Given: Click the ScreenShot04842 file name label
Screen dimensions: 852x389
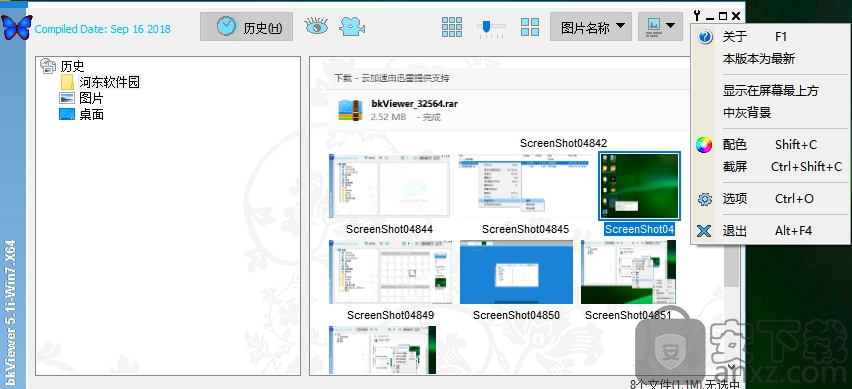Looking at the screenshot, I should pyautogui.click(x=563, y=143).
